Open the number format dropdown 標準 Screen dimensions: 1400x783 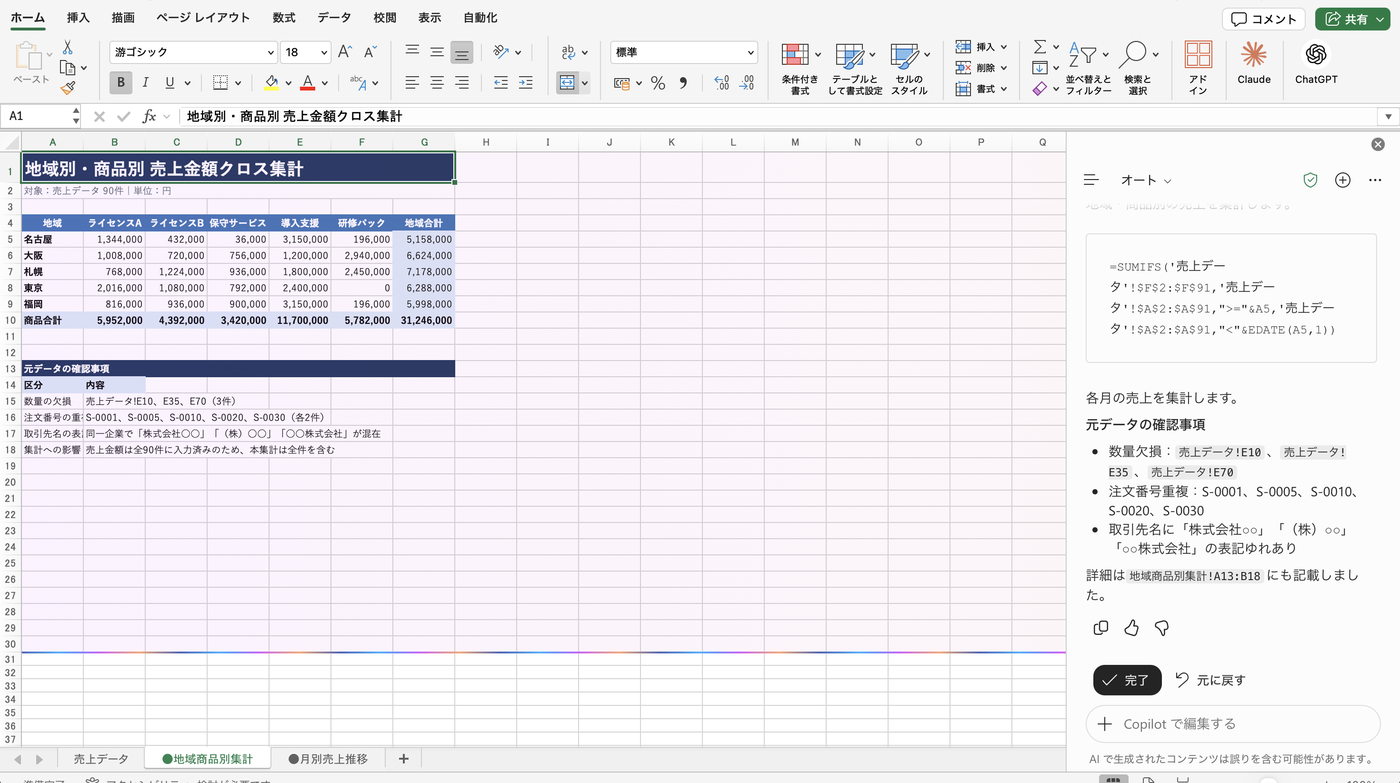tap(750, 52)
